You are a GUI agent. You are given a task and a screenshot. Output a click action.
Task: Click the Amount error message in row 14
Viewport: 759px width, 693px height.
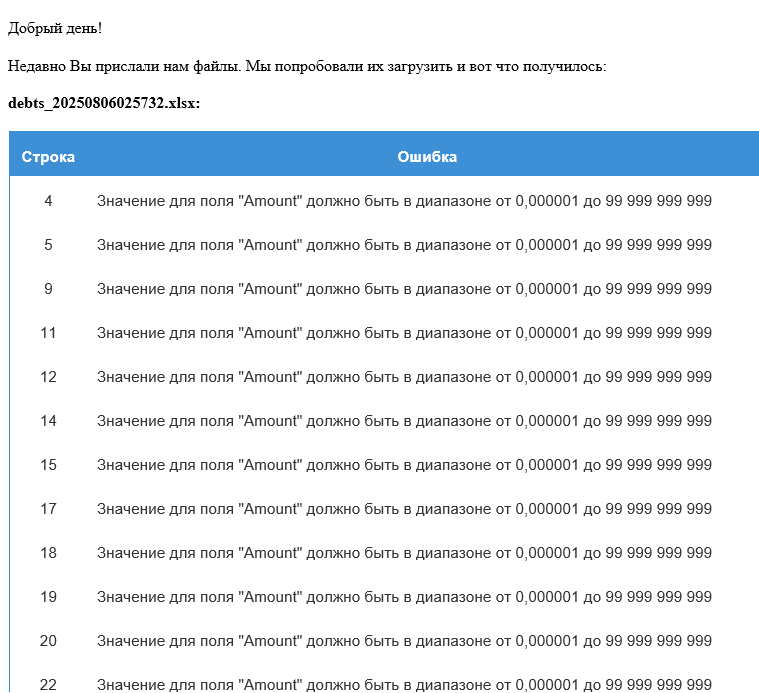(x=404, y=421)
